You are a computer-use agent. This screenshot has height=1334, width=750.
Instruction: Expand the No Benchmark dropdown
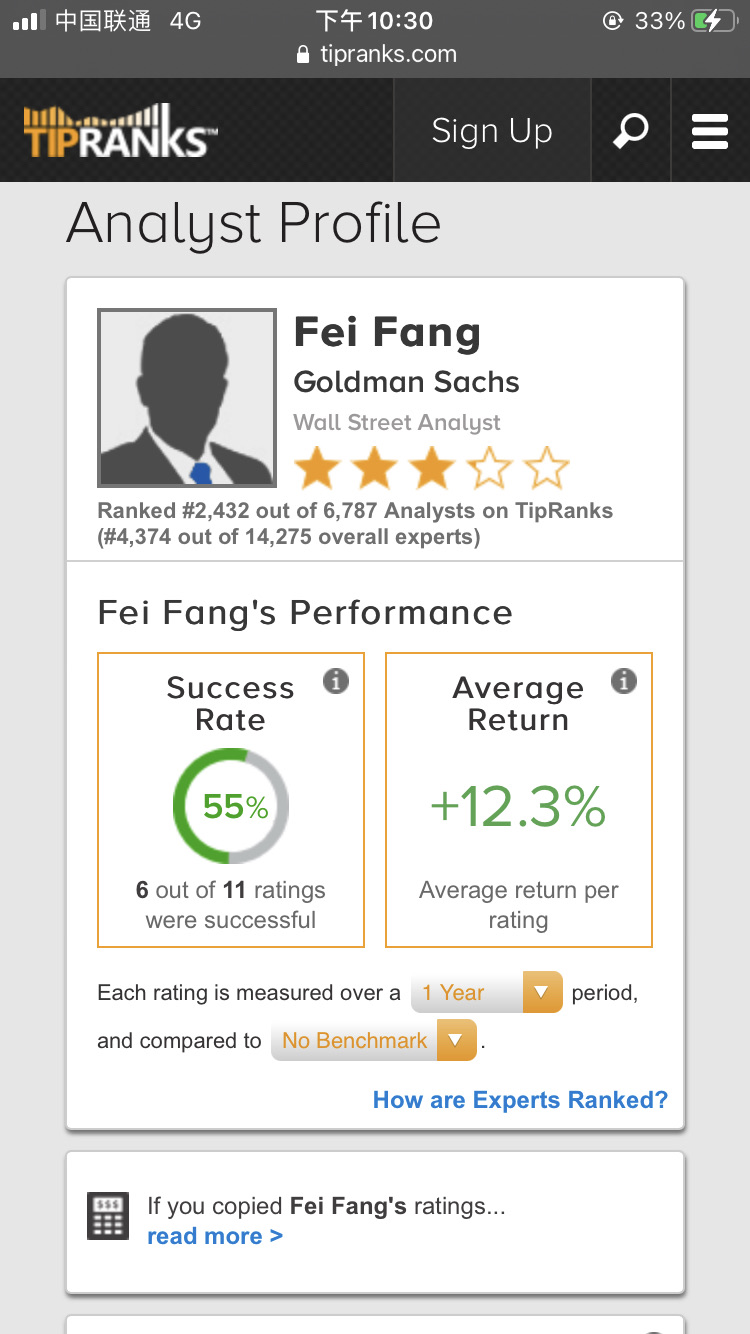coord(373,1040)
